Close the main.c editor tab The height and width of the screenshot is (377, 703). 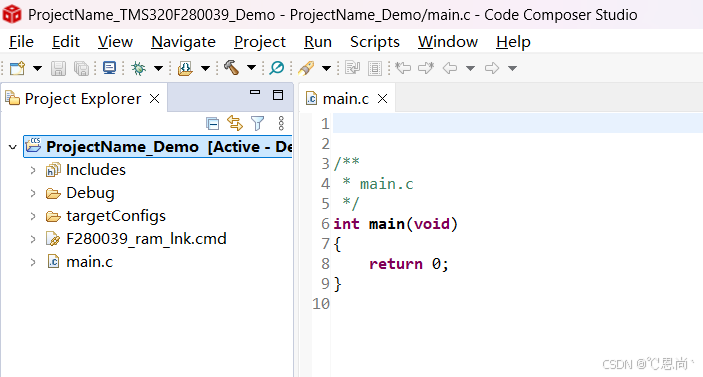point(382,99)
